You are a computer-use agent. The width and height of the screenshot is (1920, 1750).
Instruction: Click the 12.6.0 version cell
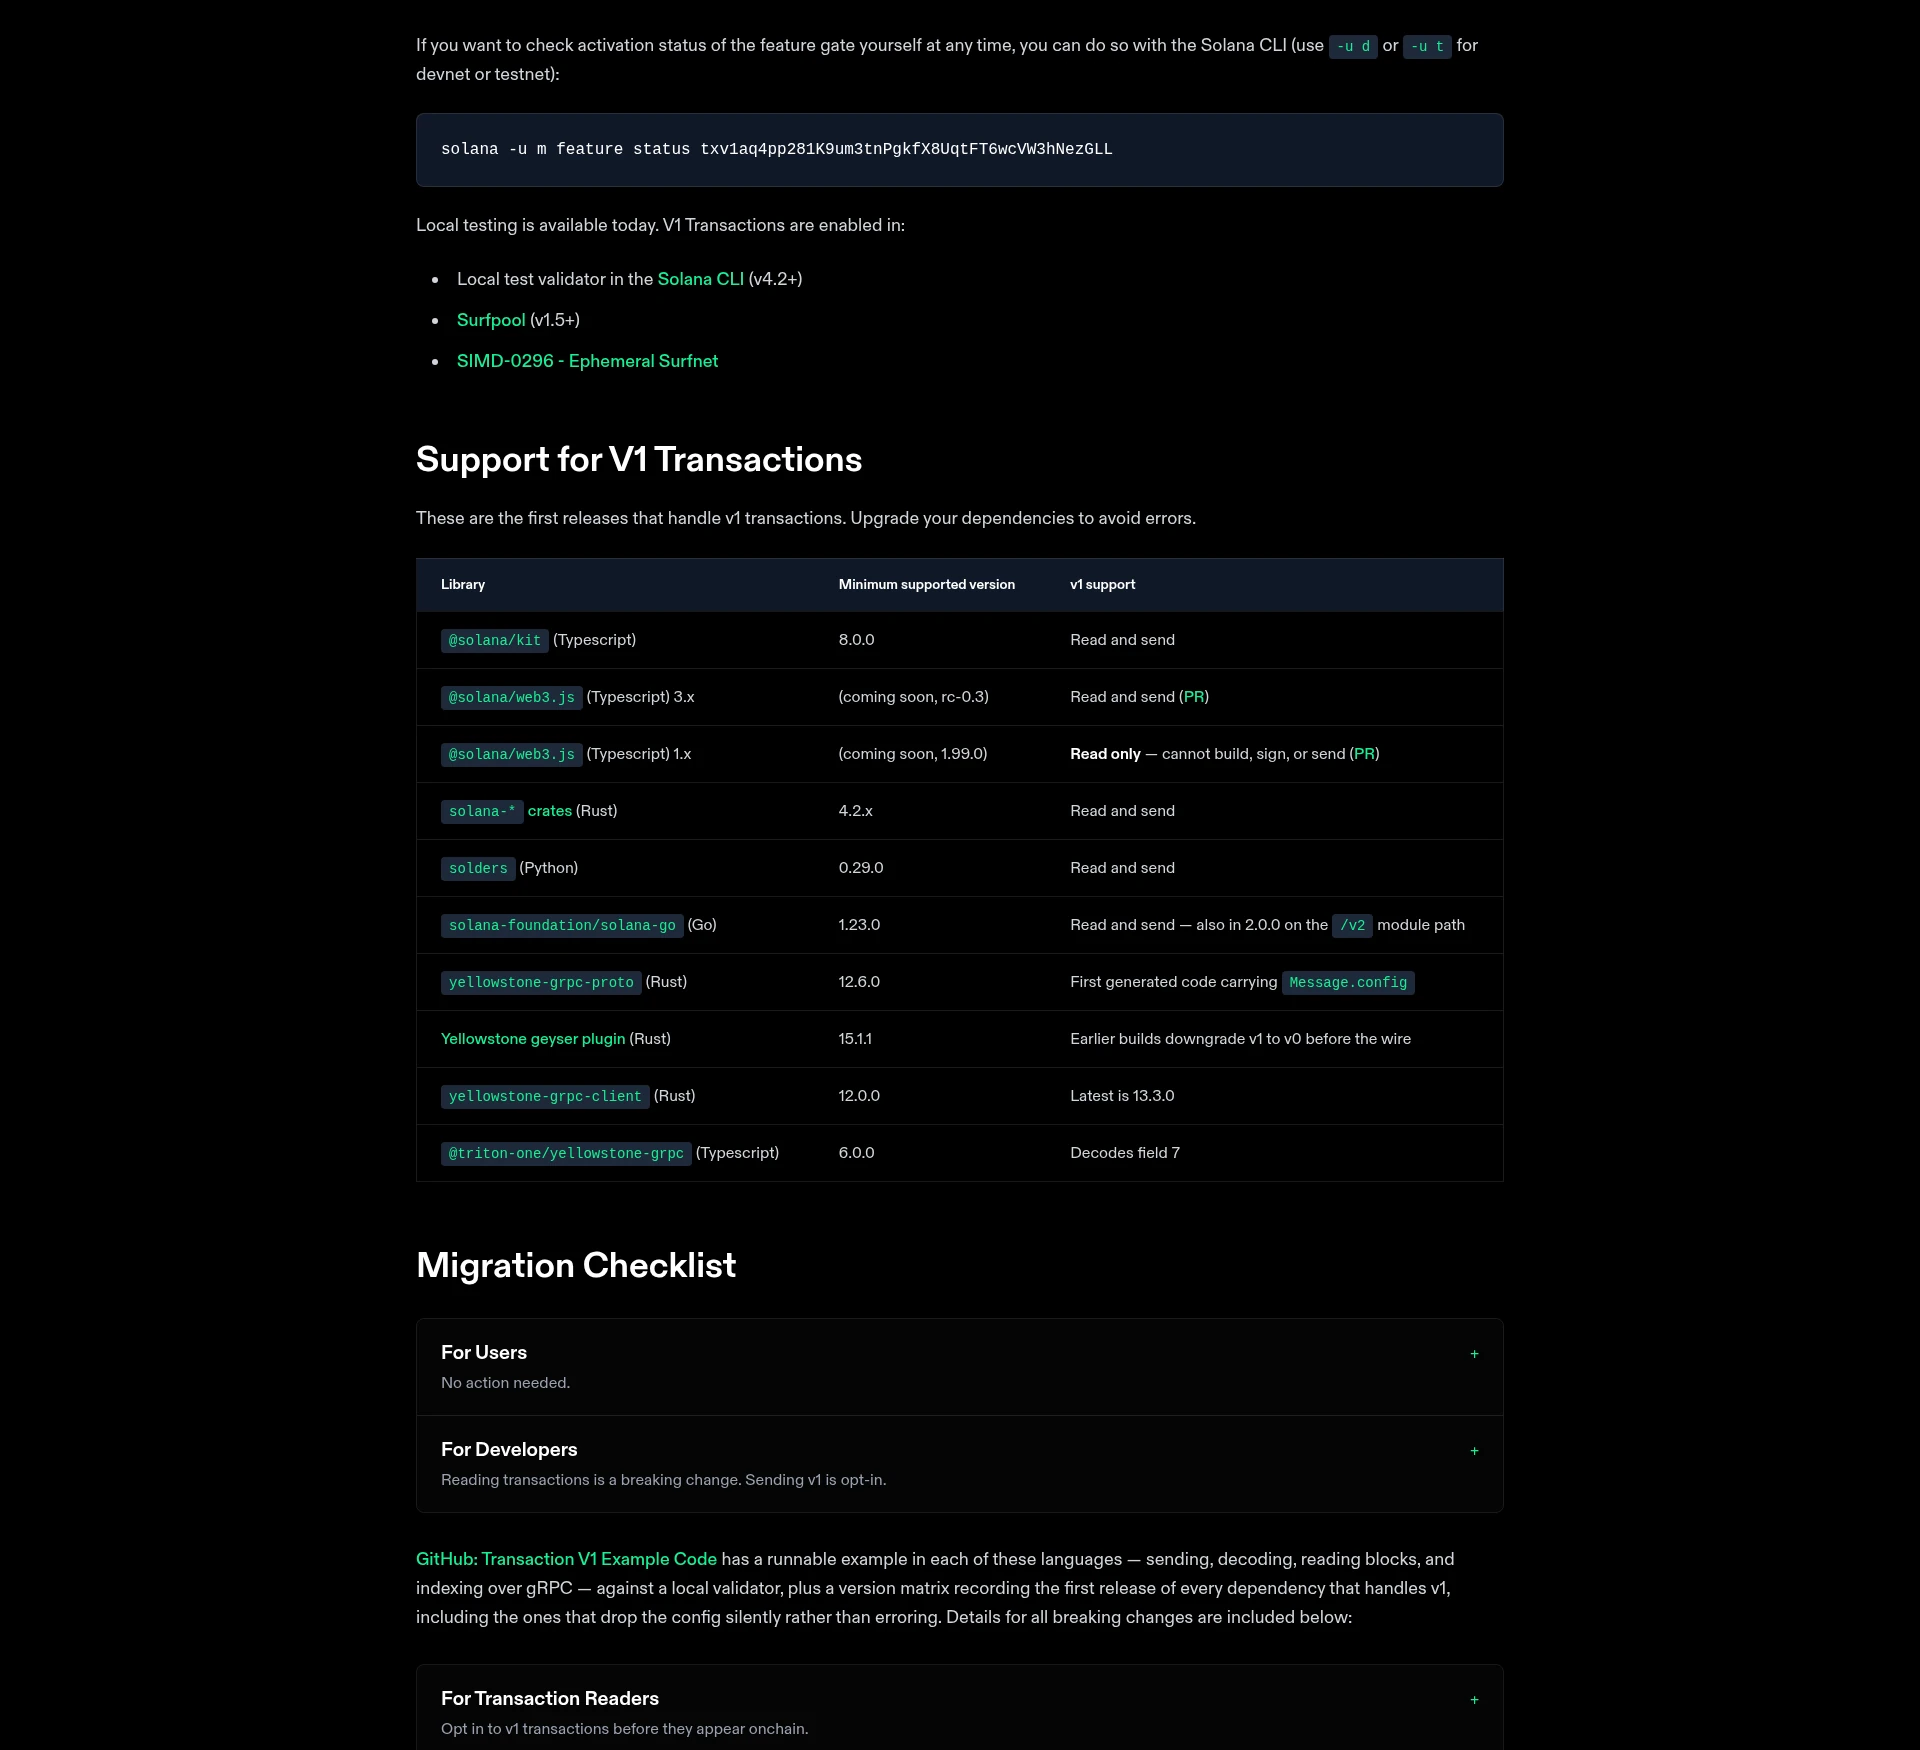pyautogui.click(x=859, y=982)
